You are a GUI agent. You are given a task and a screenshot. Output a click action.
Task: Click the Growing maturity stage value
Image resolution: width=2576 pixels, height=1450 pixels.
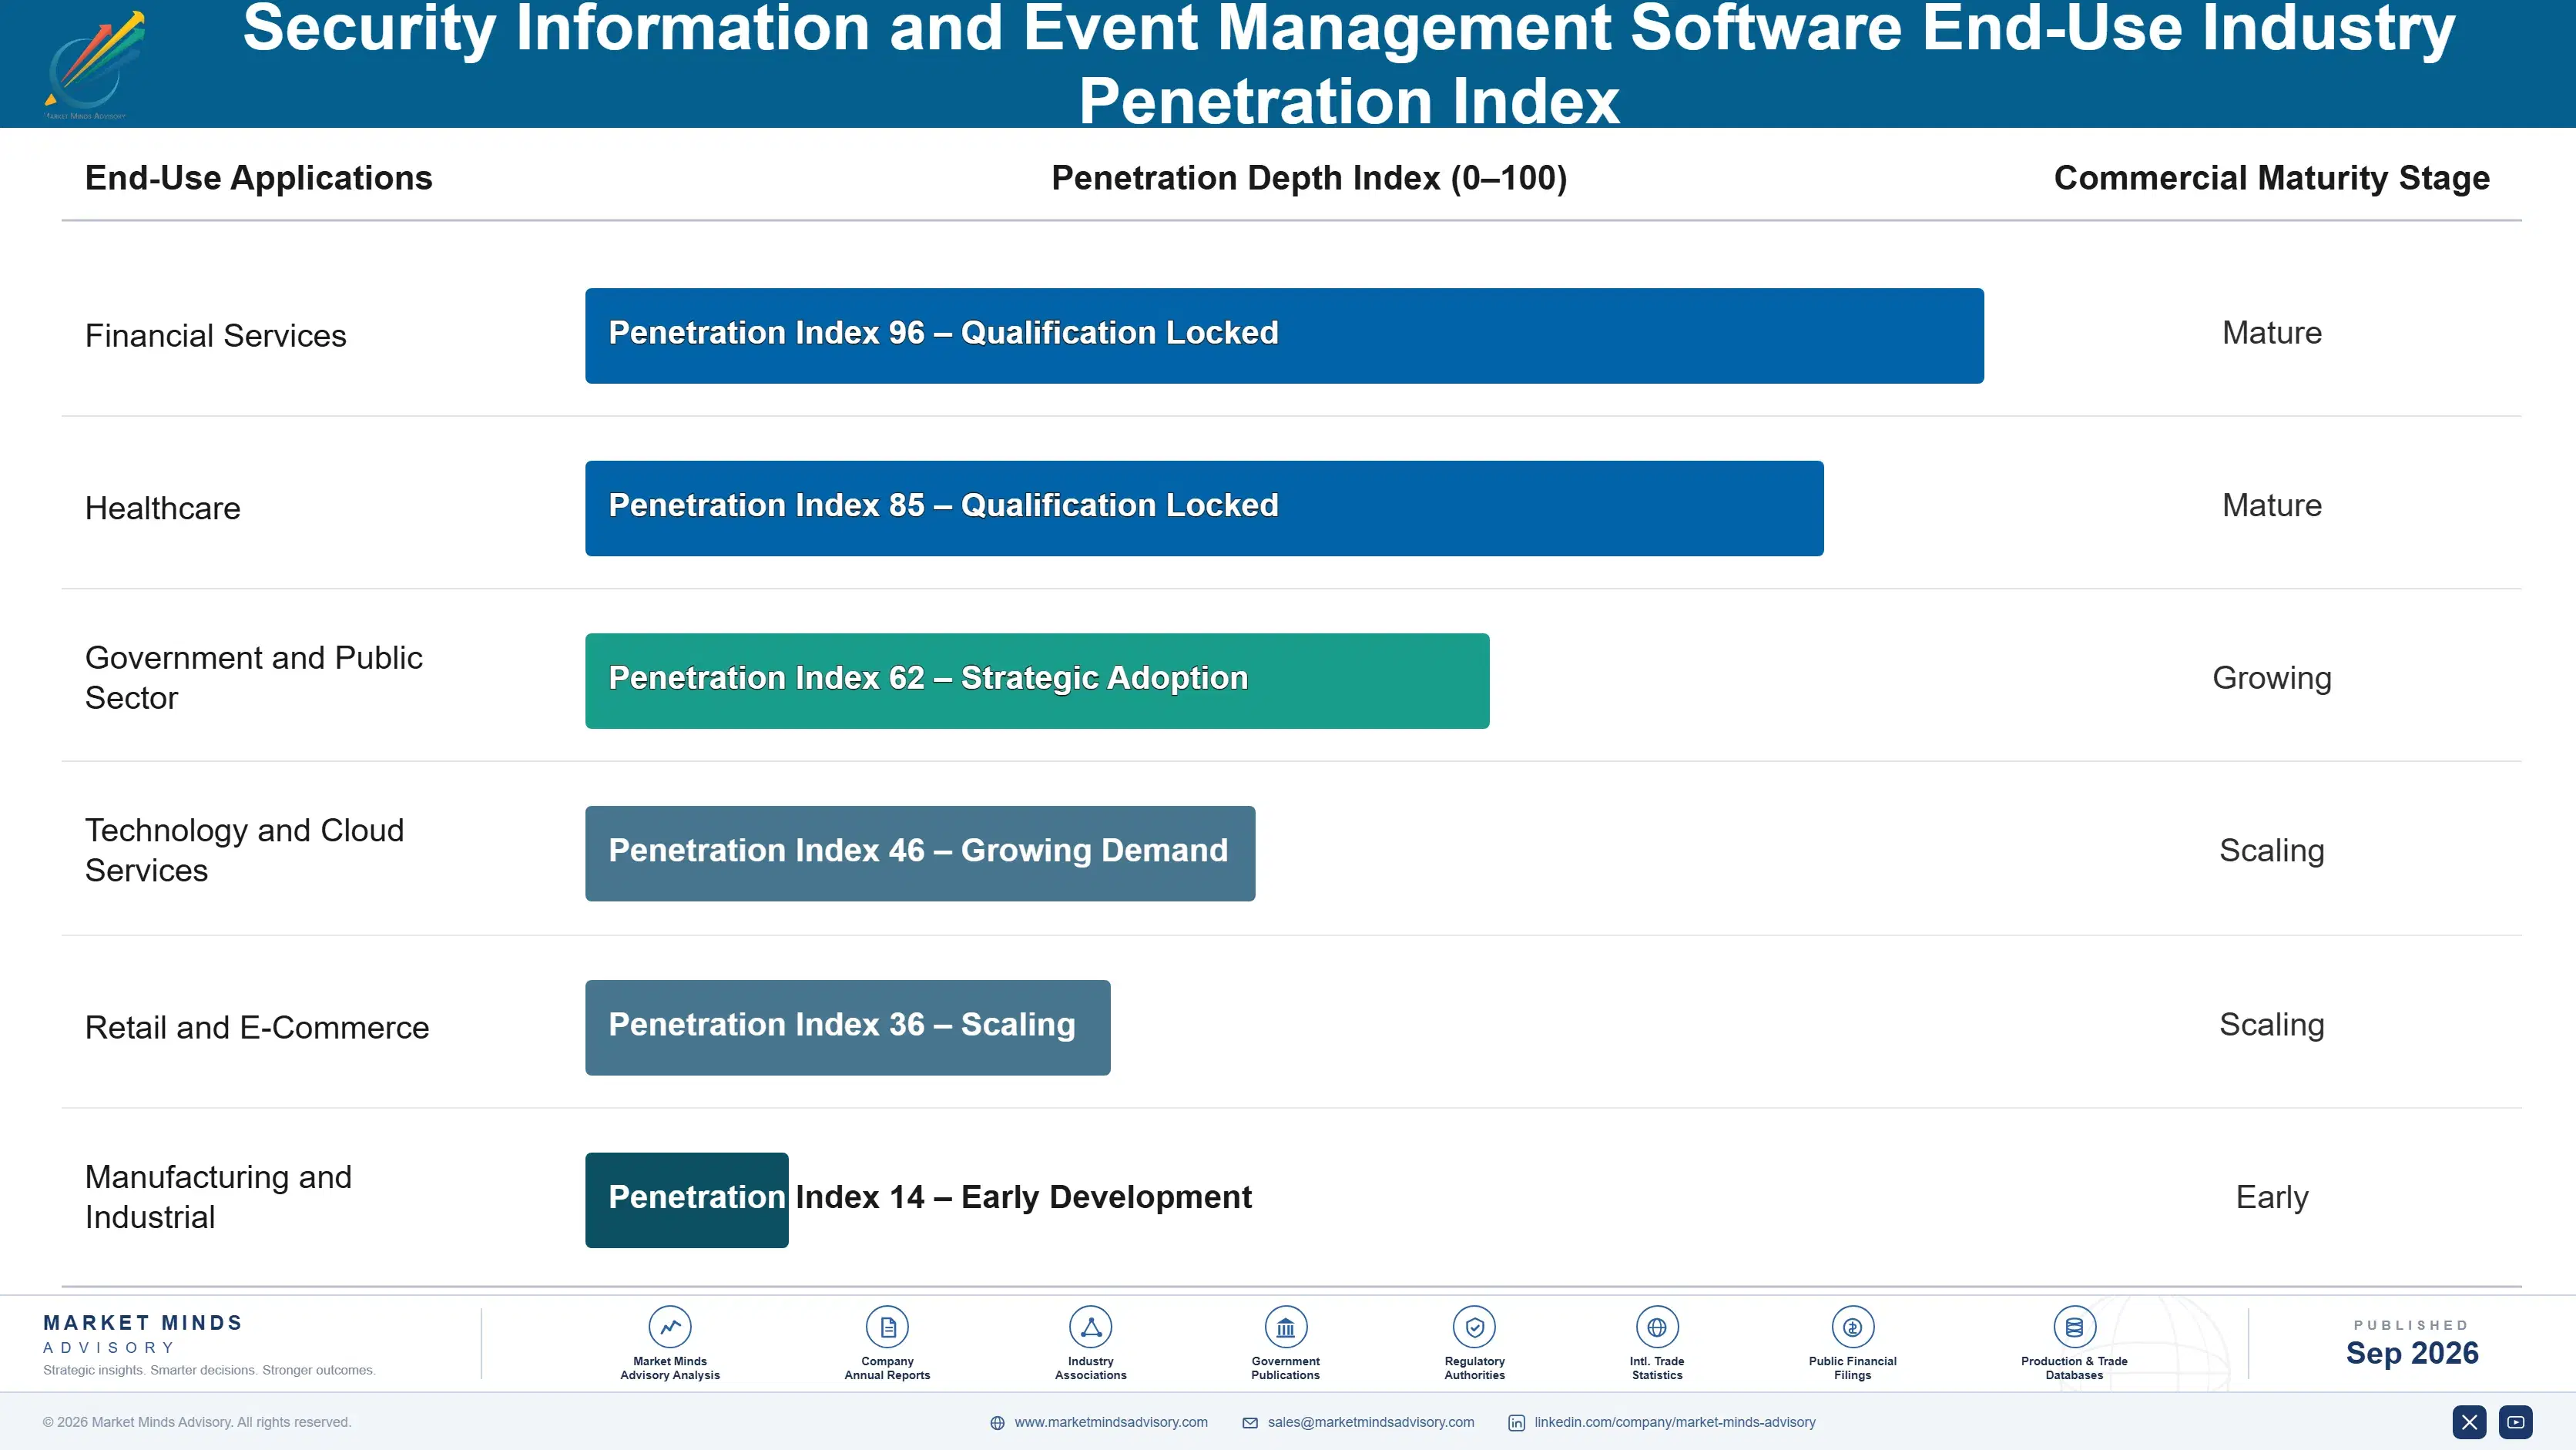pyautogui.click(x=2272, y=678)
